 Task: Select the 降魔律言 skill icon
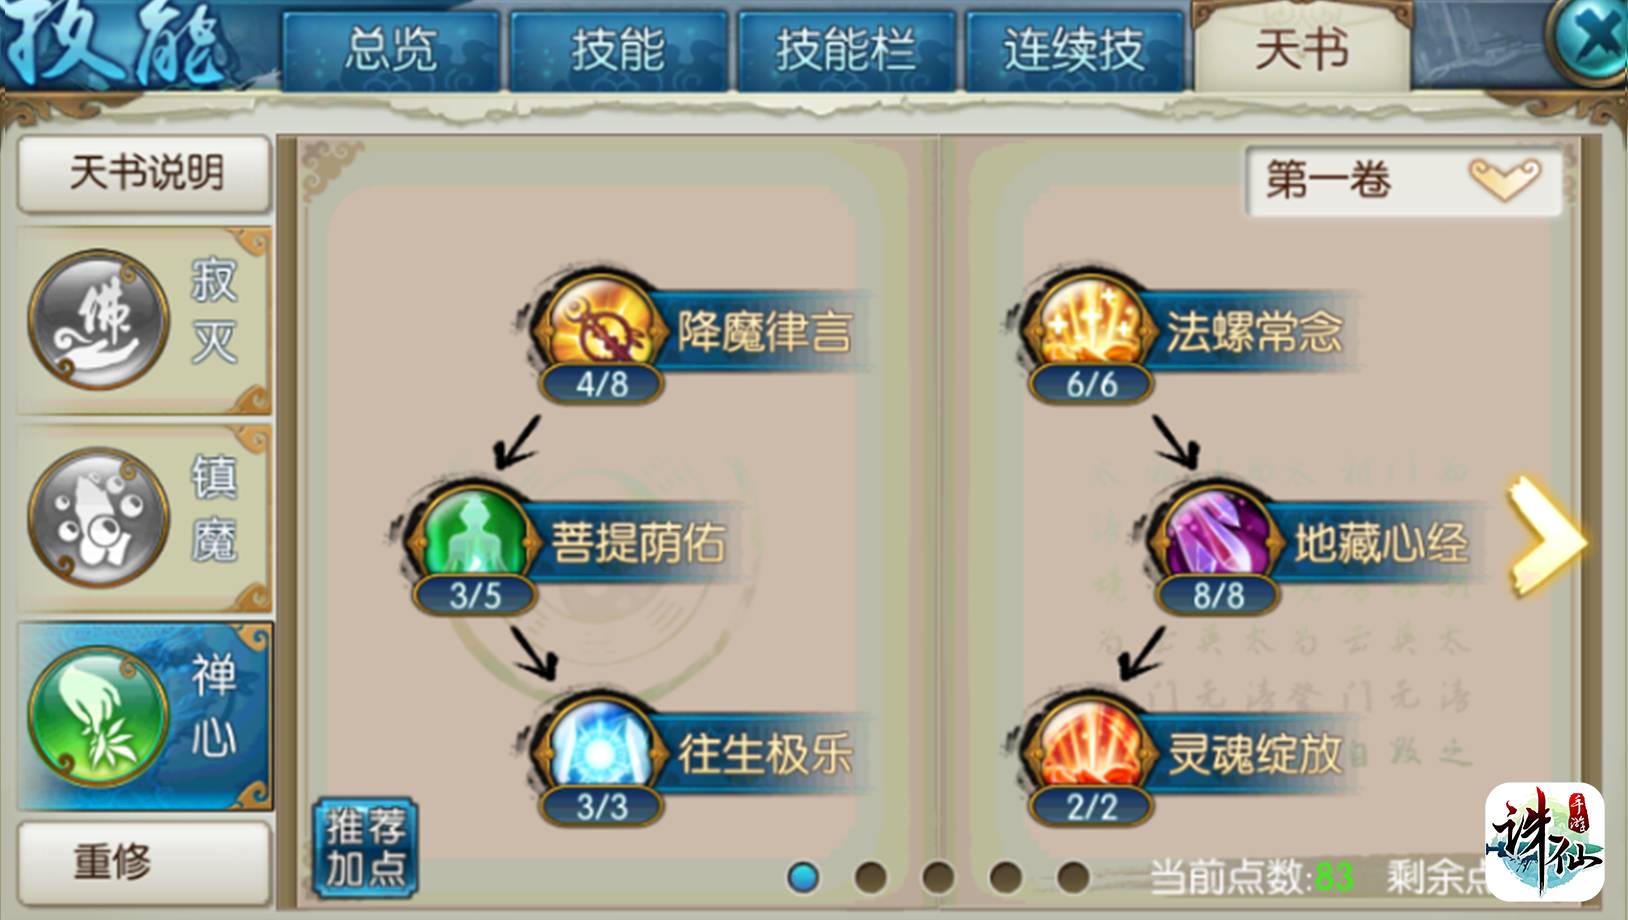pyautogui.click(x=602, y=331)
